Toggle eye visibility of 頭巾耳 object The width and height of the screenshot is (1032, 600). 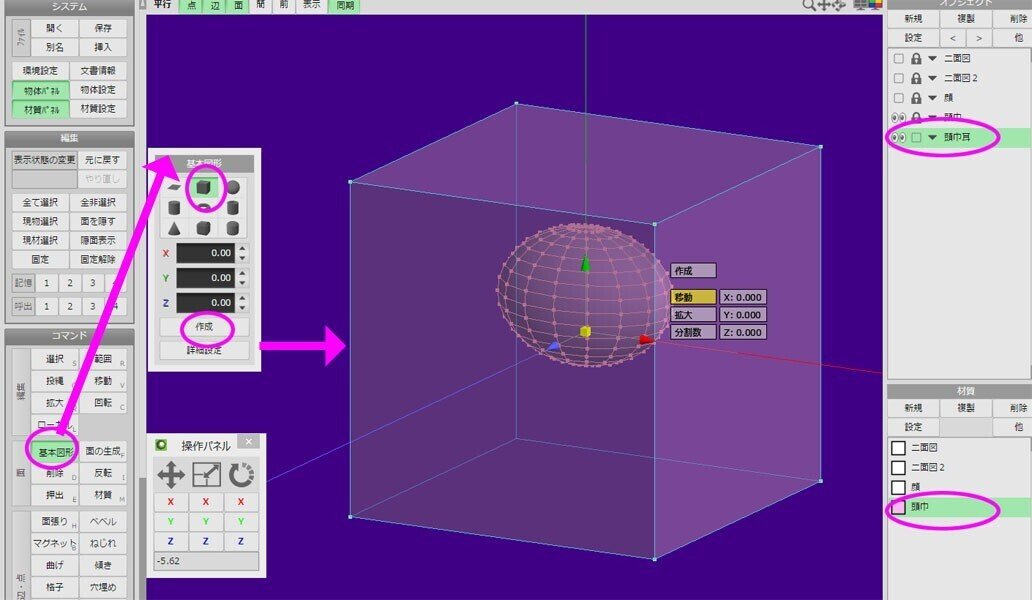[x=898, y=138]
